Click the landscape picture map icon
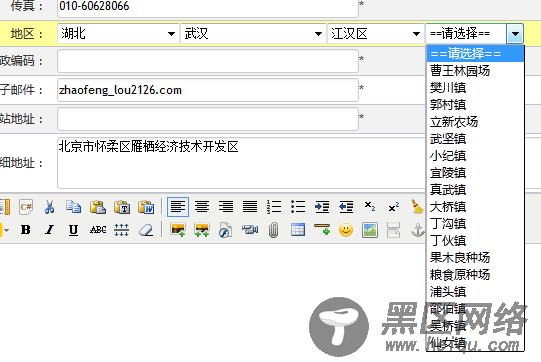The image size is (541, 362). pyautogui.click(x=370, y=230)
